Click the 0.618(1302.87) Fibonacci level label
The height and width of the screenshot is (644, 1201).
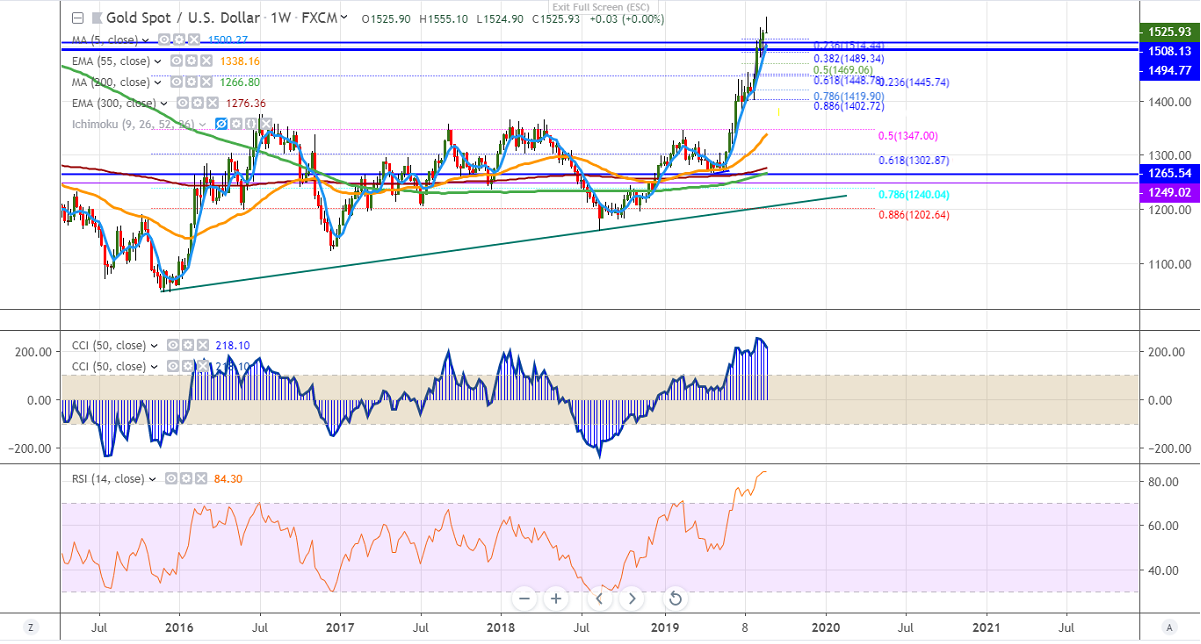(914, 160)
